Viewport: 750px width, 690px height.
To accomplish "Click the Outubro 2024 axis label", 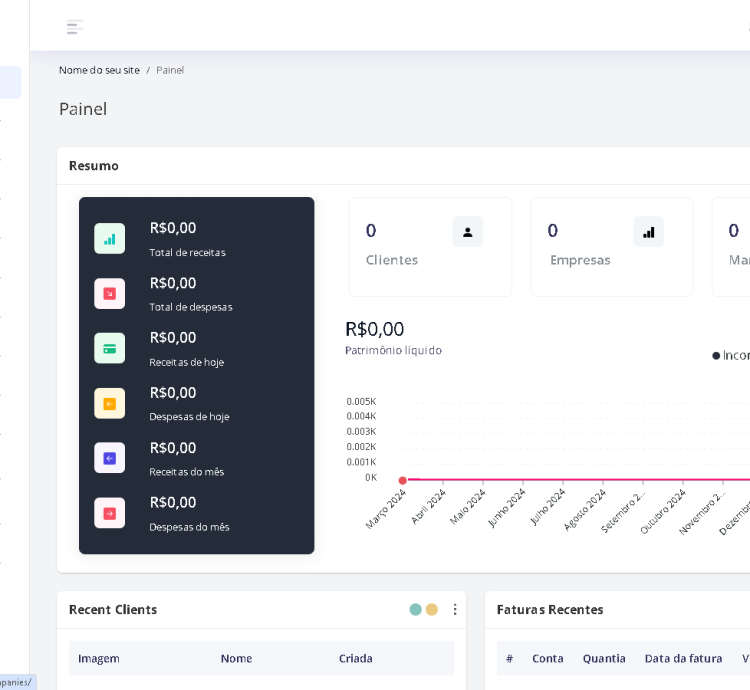I will coord(662,512).
